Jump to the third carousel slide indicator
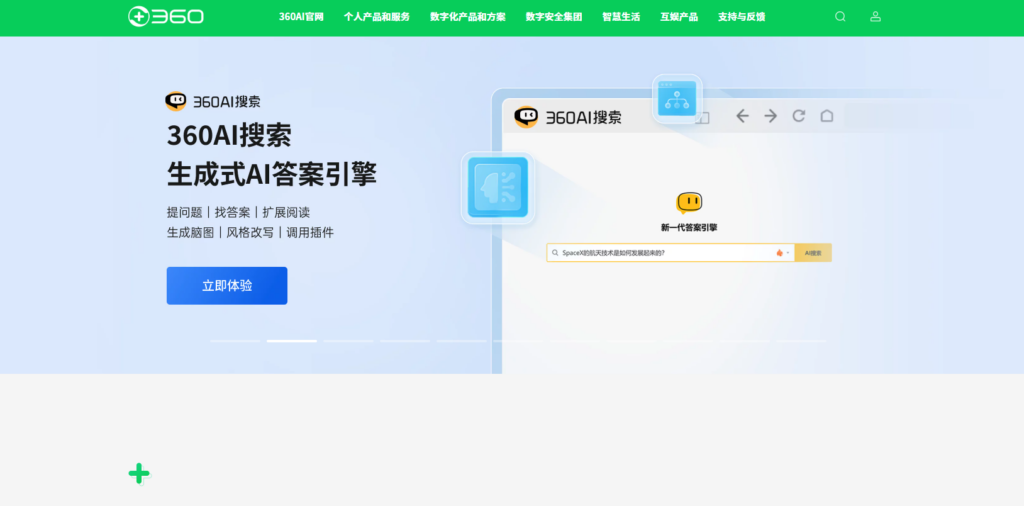This screenshot has height=506, width=1024. [x=348, y=341]
